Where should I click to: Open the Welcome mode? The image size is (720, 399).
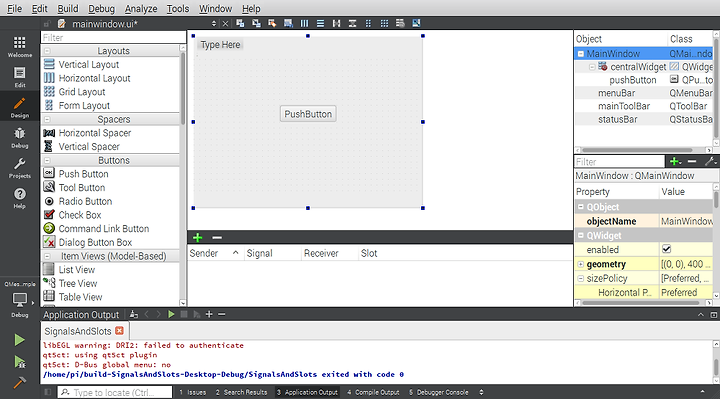click(x=19, y=46)
